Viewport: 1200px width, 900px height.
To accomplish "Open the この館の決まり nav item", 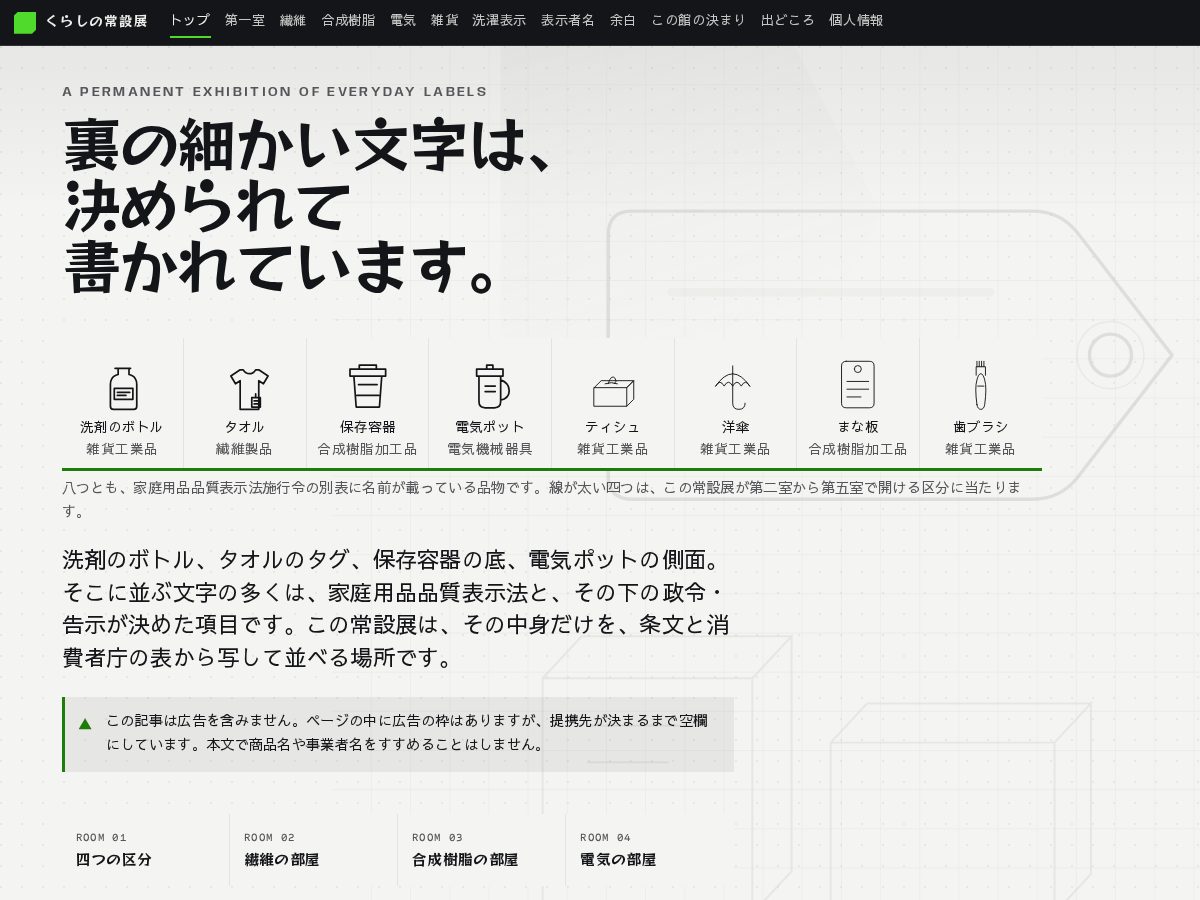I will coord(699,20).
